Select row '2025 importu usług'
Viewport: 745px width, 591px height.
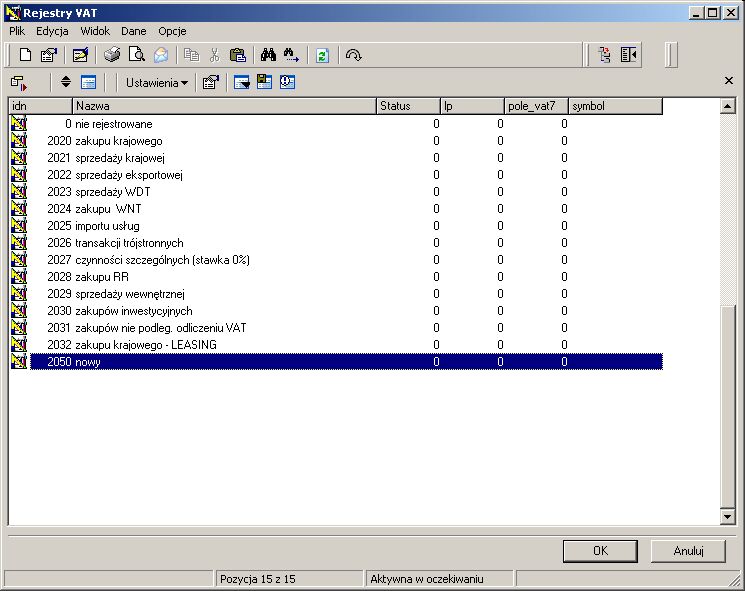coord(335,226)
